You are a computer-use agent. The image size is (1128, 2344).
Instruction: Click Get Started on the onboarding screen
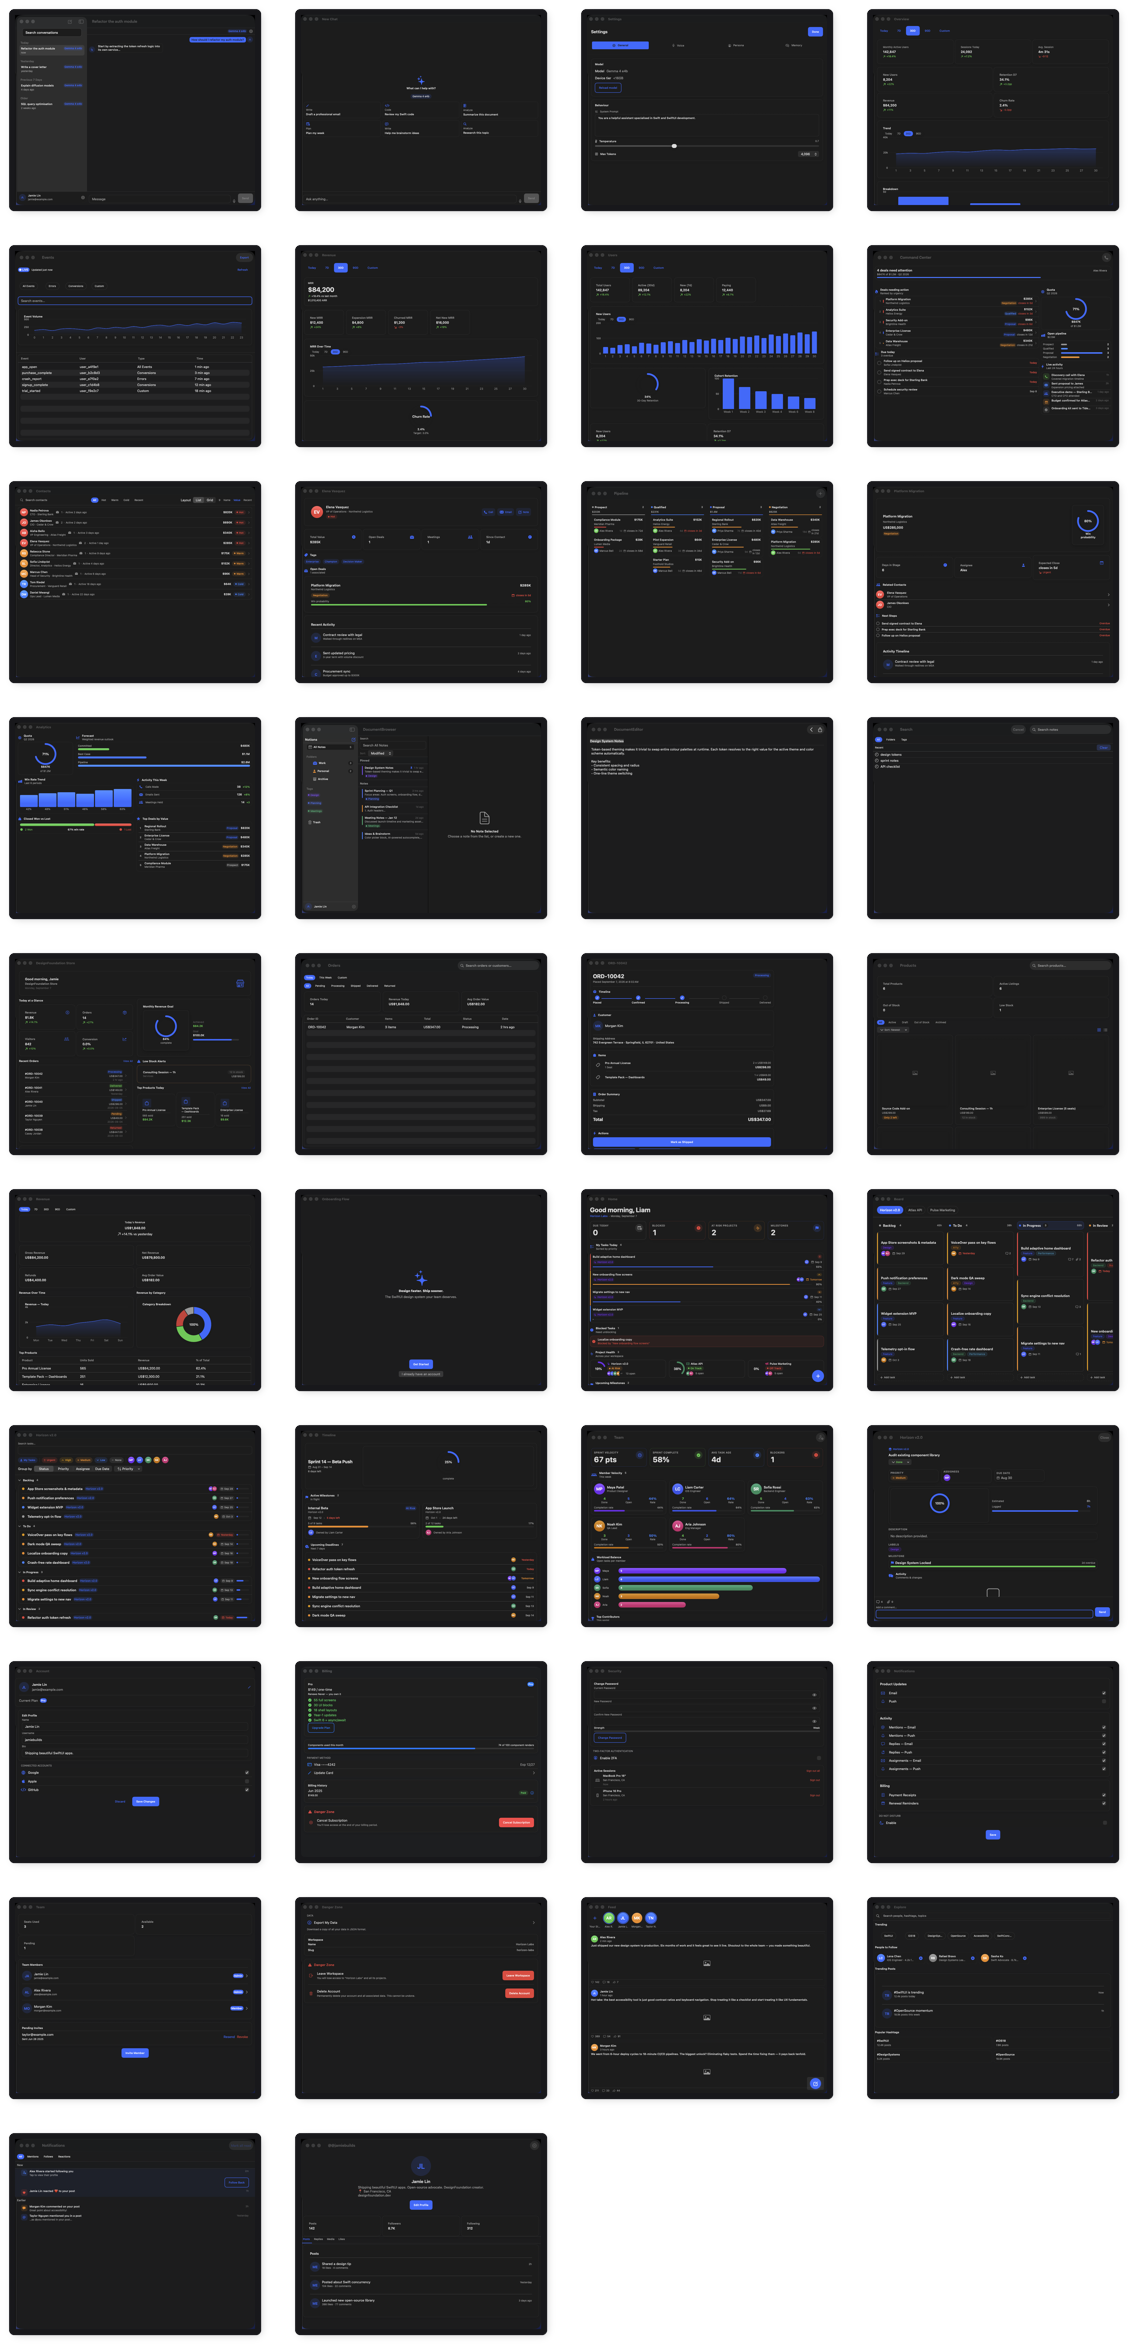tap(421, 1364)
